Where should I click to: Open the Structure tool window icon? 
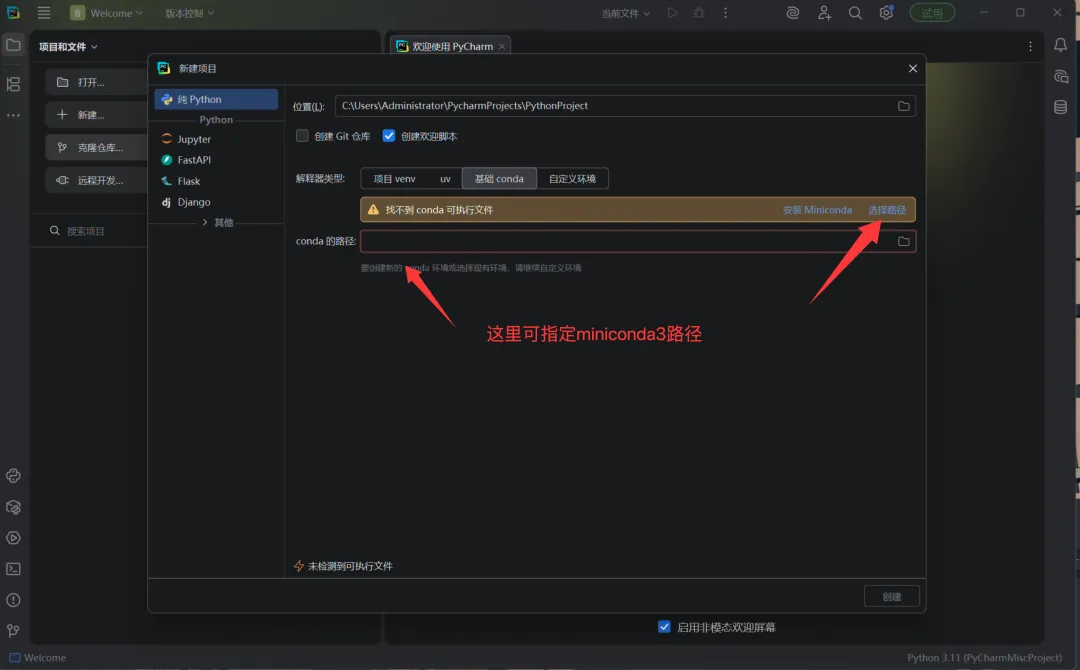click(x=13, y=84)
